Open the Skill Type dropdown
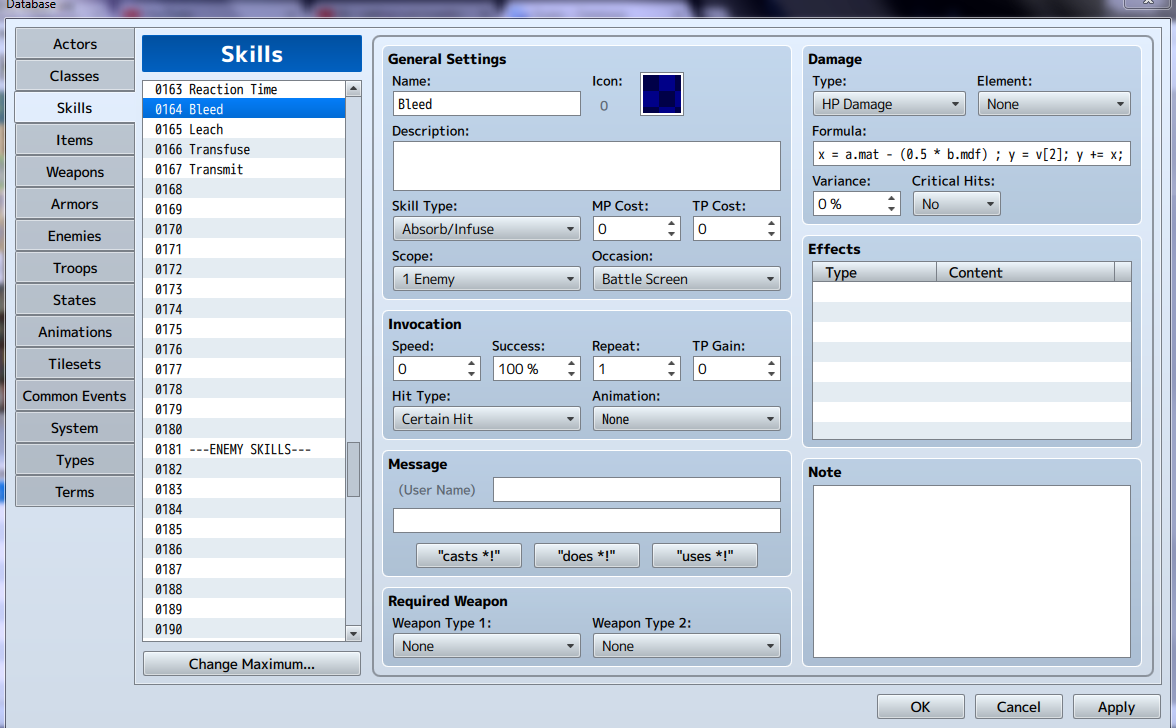This screenshot has height=728, width=1176. (x=486, y=228)
